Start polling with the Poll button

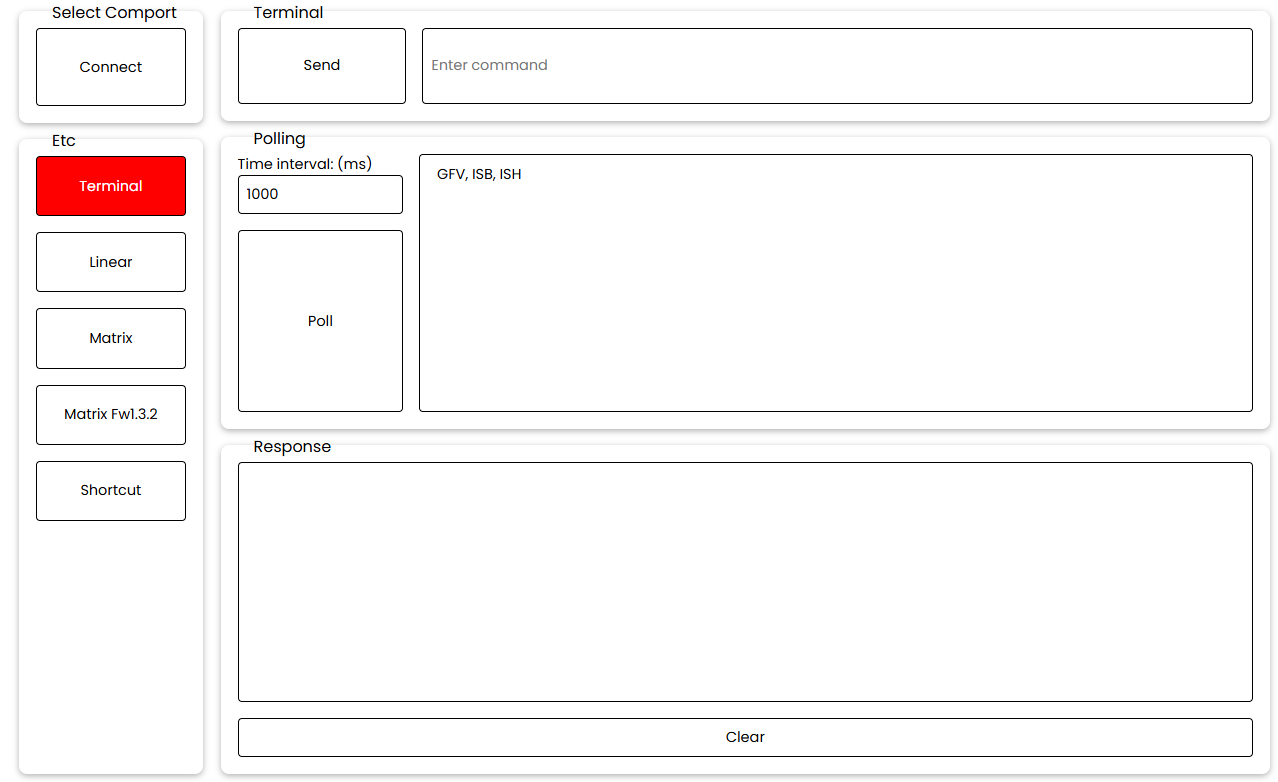pos(320,321)
